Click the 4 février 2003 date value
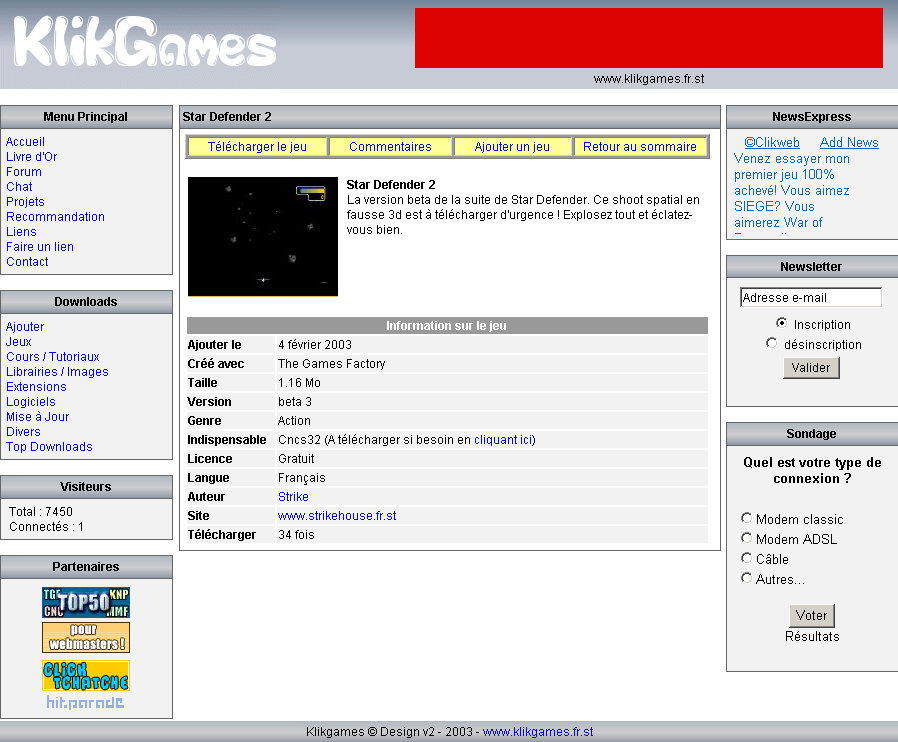Viewport: 898px width, 742px height. click(315, 345)
